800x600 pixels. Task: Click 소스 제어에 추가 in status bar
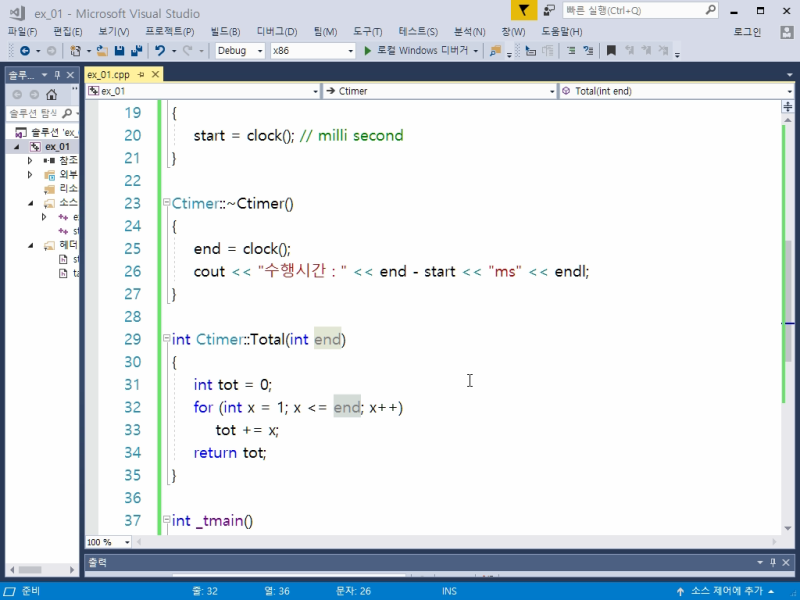tap(727, 591)
